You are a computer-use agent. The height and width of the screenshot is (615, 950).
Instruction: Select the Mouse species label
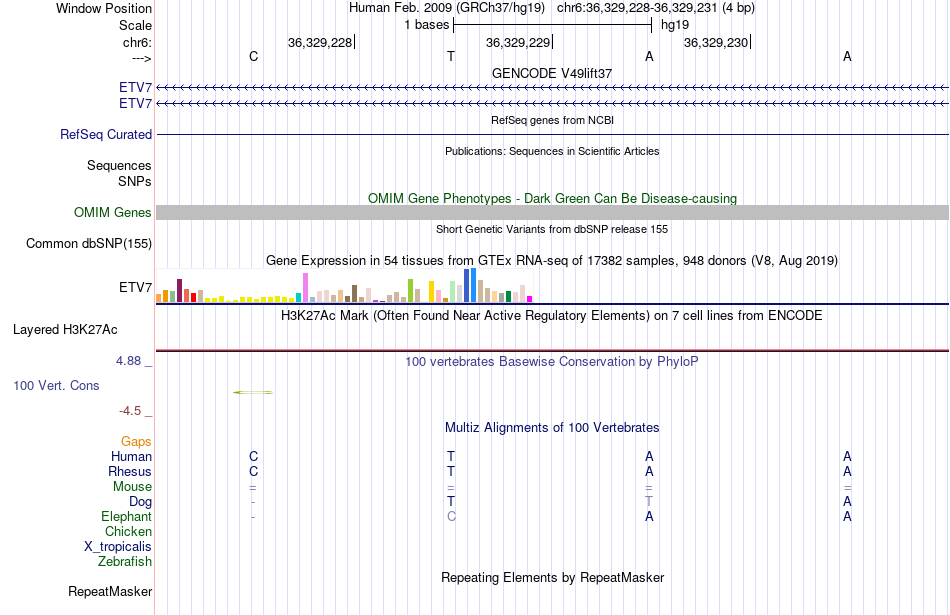132,487
